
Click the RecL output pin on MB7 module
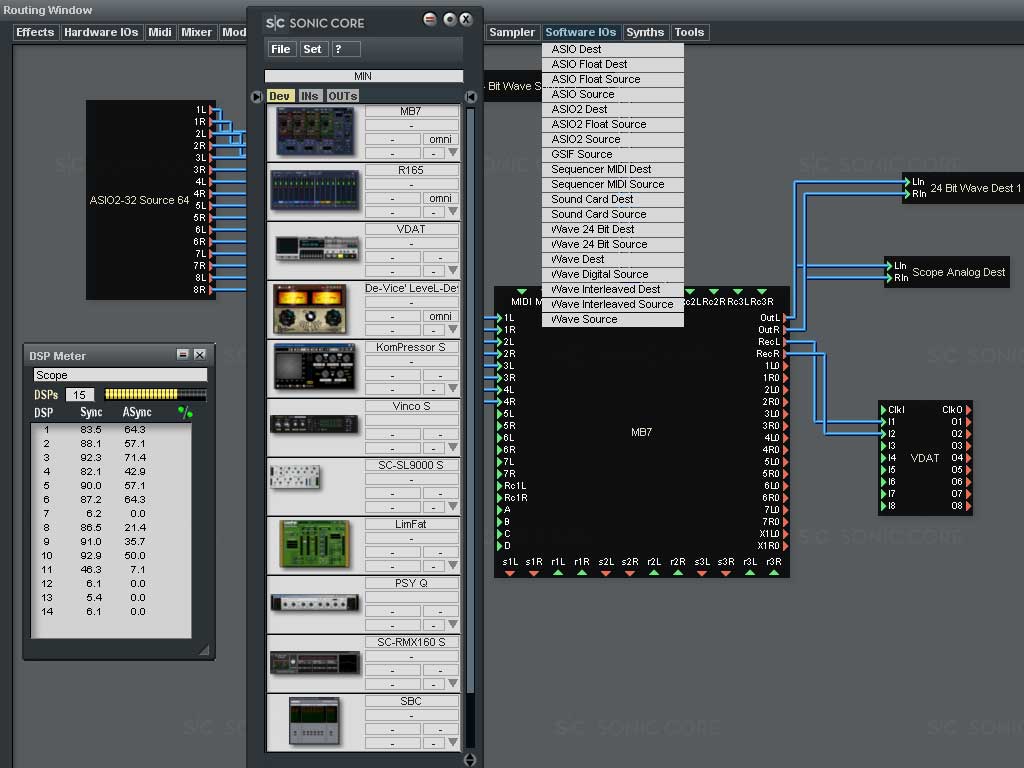click(x=785, y=342)
